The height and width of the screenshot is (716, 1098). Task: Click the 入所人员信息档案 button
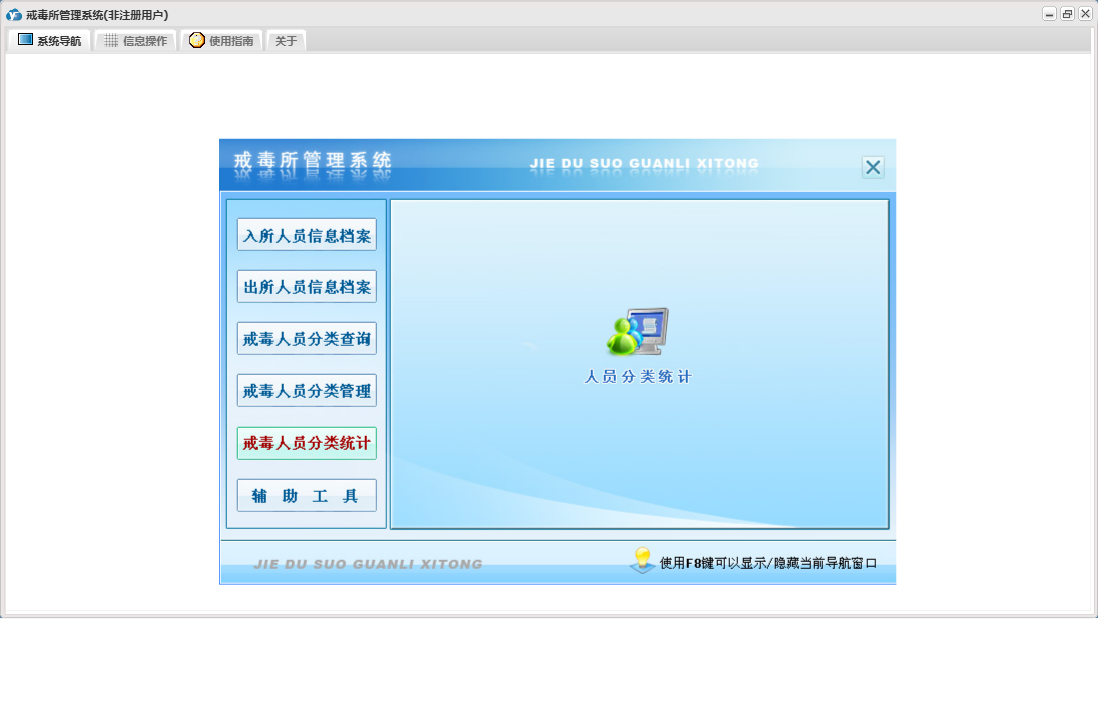(307, 235)
